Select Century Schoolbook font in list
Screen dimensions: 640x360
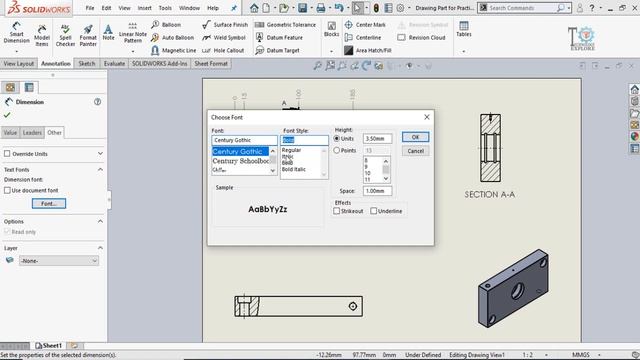click(240, 161)
